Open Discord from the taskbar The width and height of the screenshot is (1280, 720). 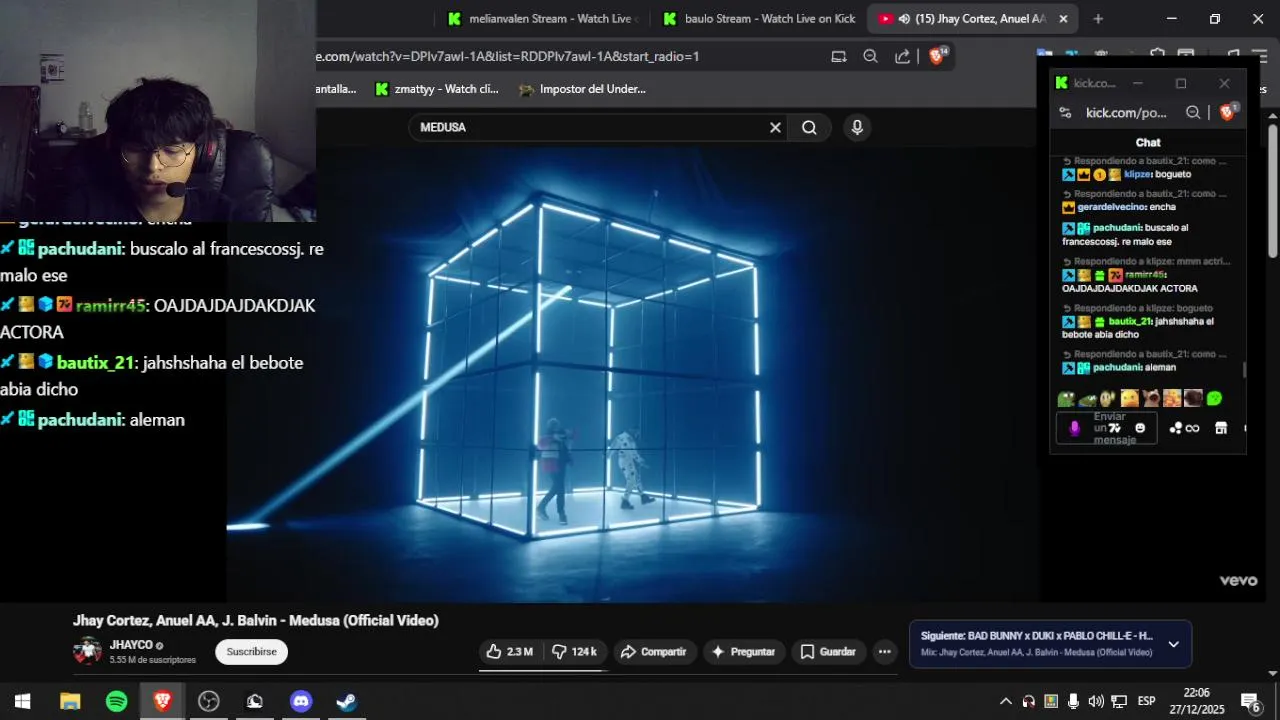pos(301,701)
